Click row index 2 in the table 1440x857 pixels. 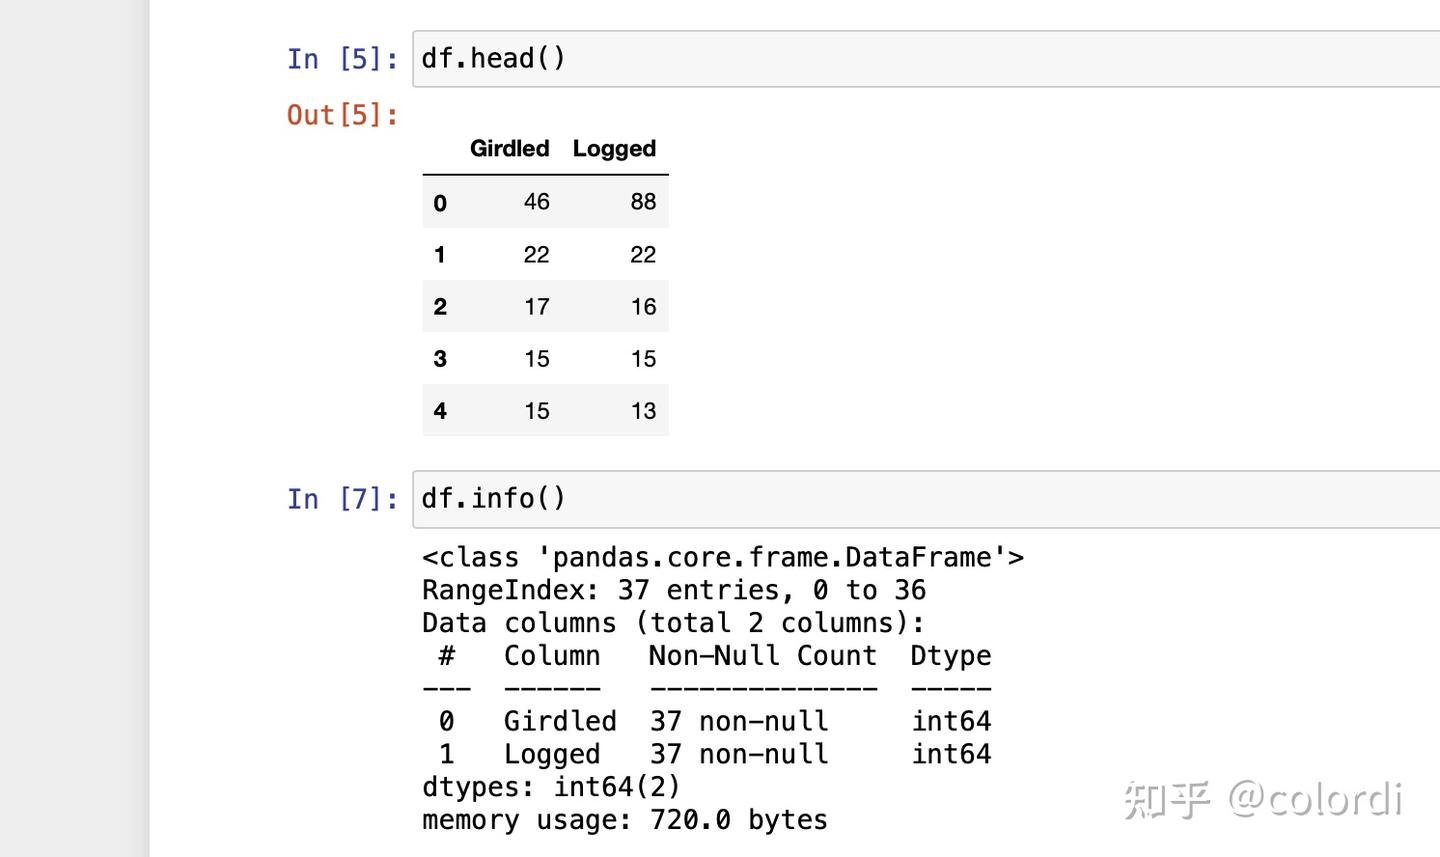(x=440, y=307)
